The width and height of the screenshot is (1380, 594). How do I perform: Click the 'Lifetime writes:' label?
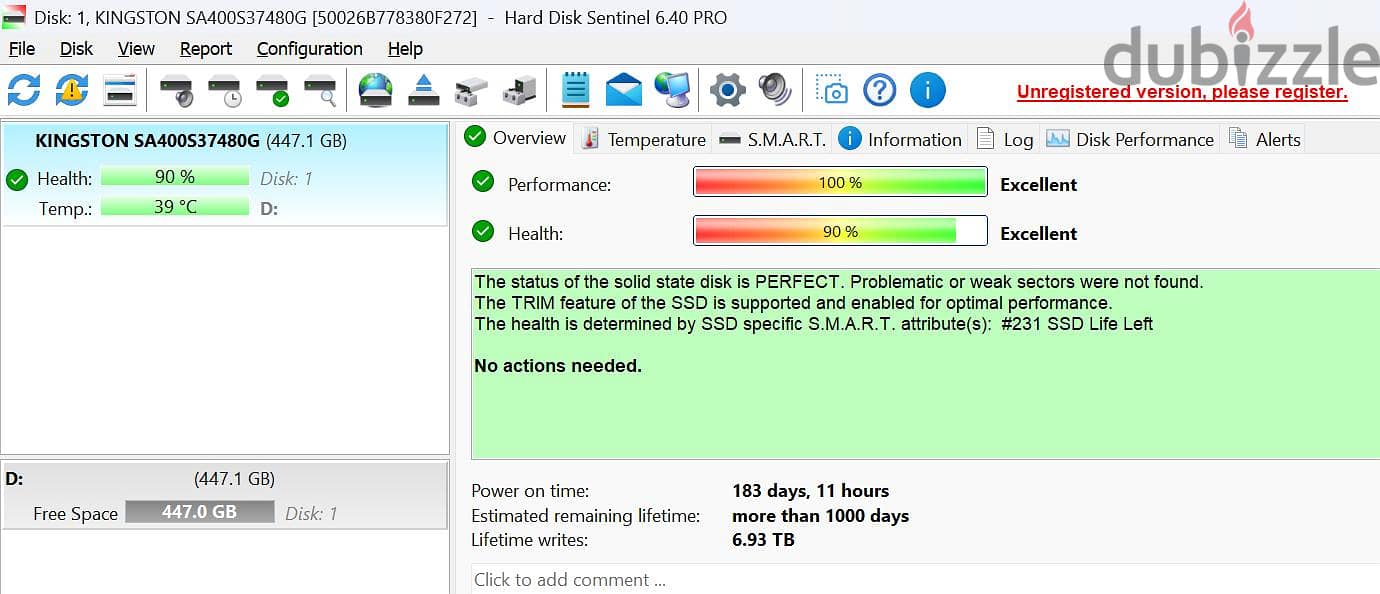click(x=529, y=540)
